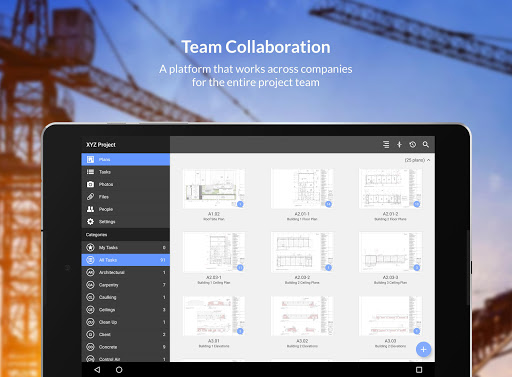Filter by Carpentry category

click(126, 285)
